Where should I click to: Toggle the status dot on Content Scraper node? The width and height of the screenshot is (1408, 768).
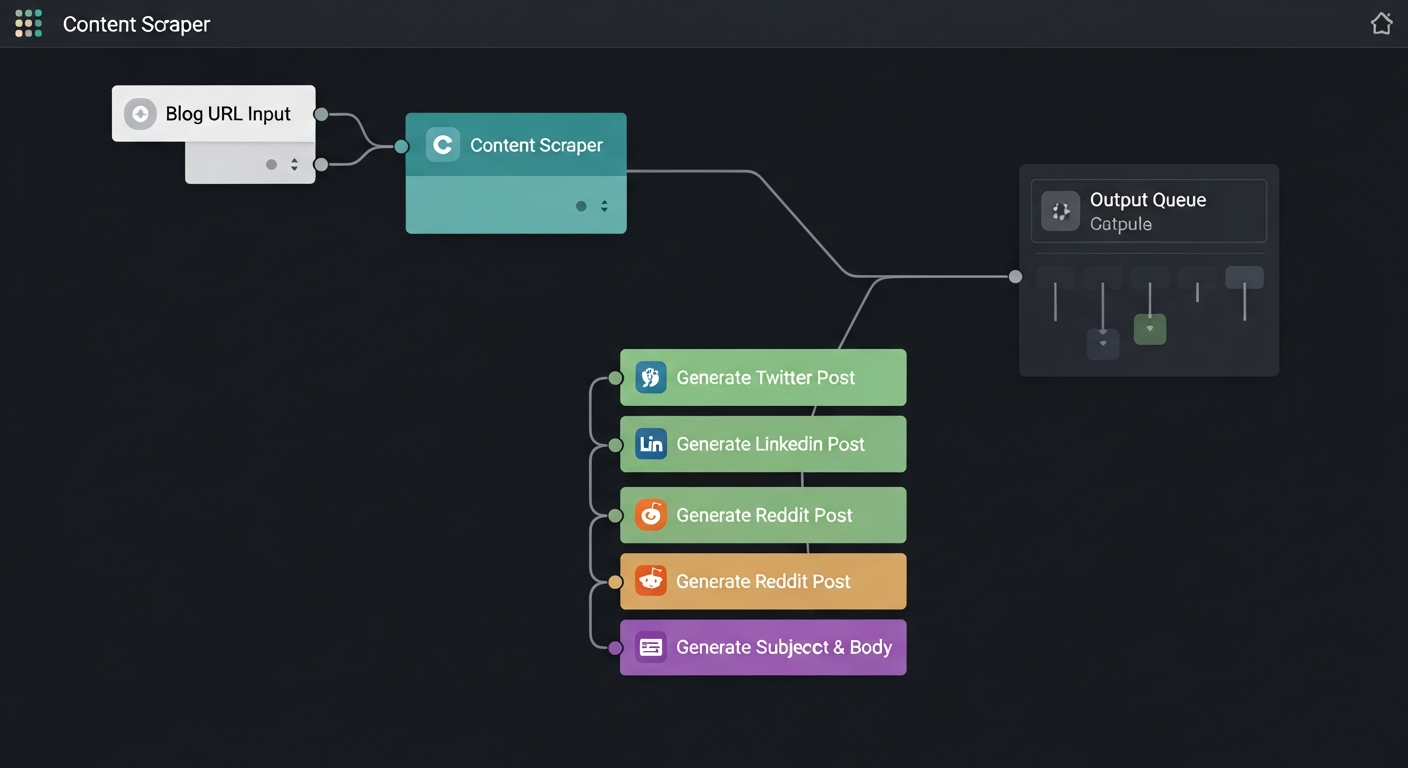[x=581, y=206]
